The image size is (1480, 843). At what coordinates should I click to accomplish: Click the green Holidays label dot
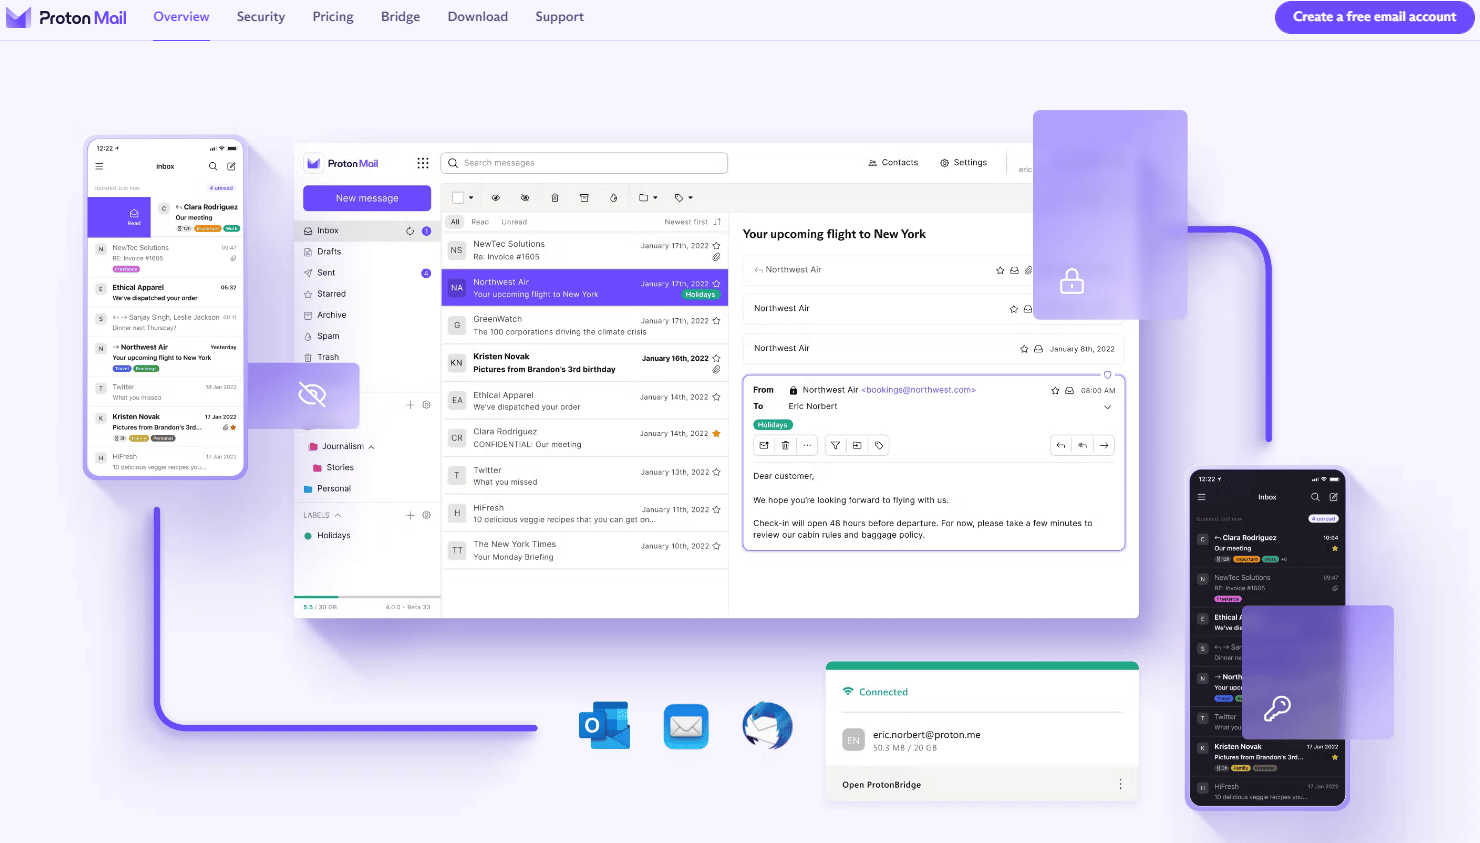coord(308,536)
